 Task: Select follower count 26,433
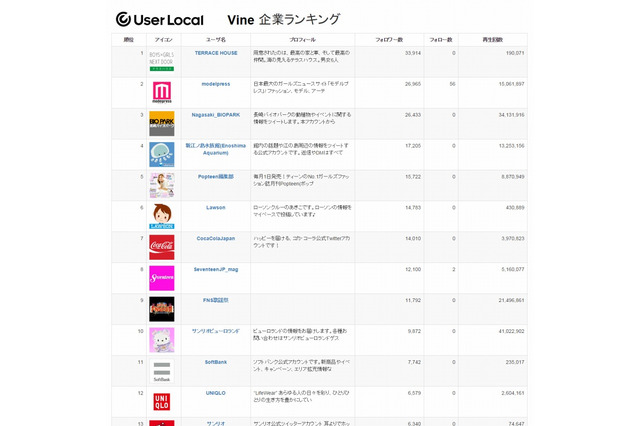point(413,115)
